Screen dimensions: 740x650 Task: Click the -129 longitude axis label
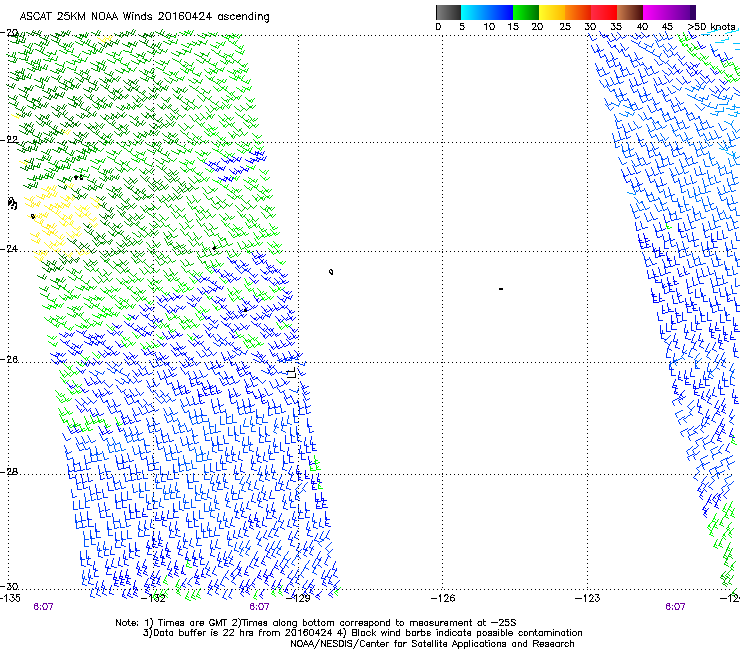[298, 599]
